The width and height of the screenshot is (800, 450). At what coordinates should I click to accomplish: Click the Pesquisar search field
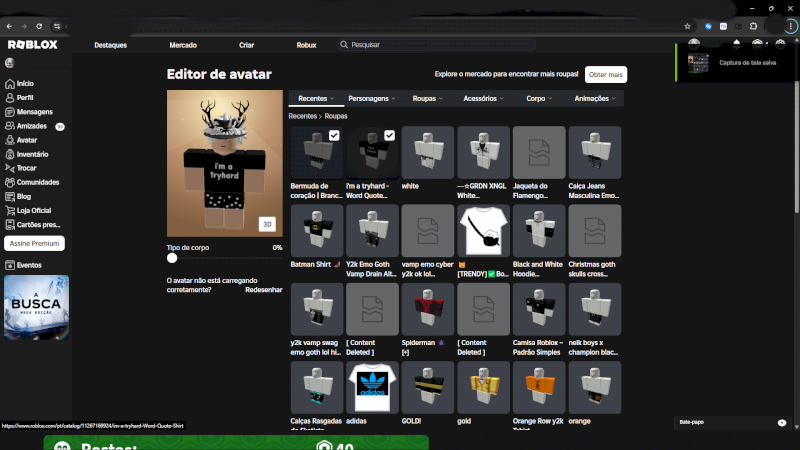(436, 45)
